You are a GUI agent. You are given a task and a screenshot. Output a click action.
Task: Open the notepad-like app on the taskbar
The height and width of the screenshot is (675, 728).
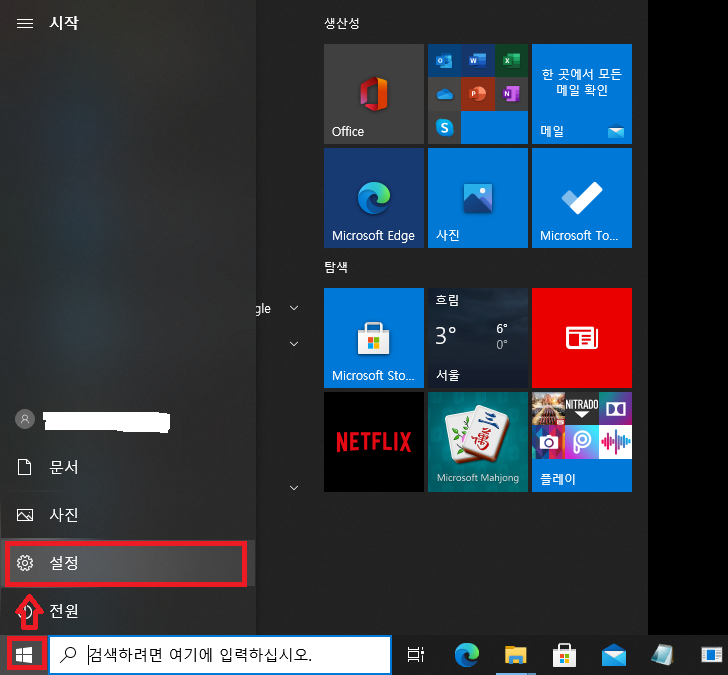pos(663,655)
